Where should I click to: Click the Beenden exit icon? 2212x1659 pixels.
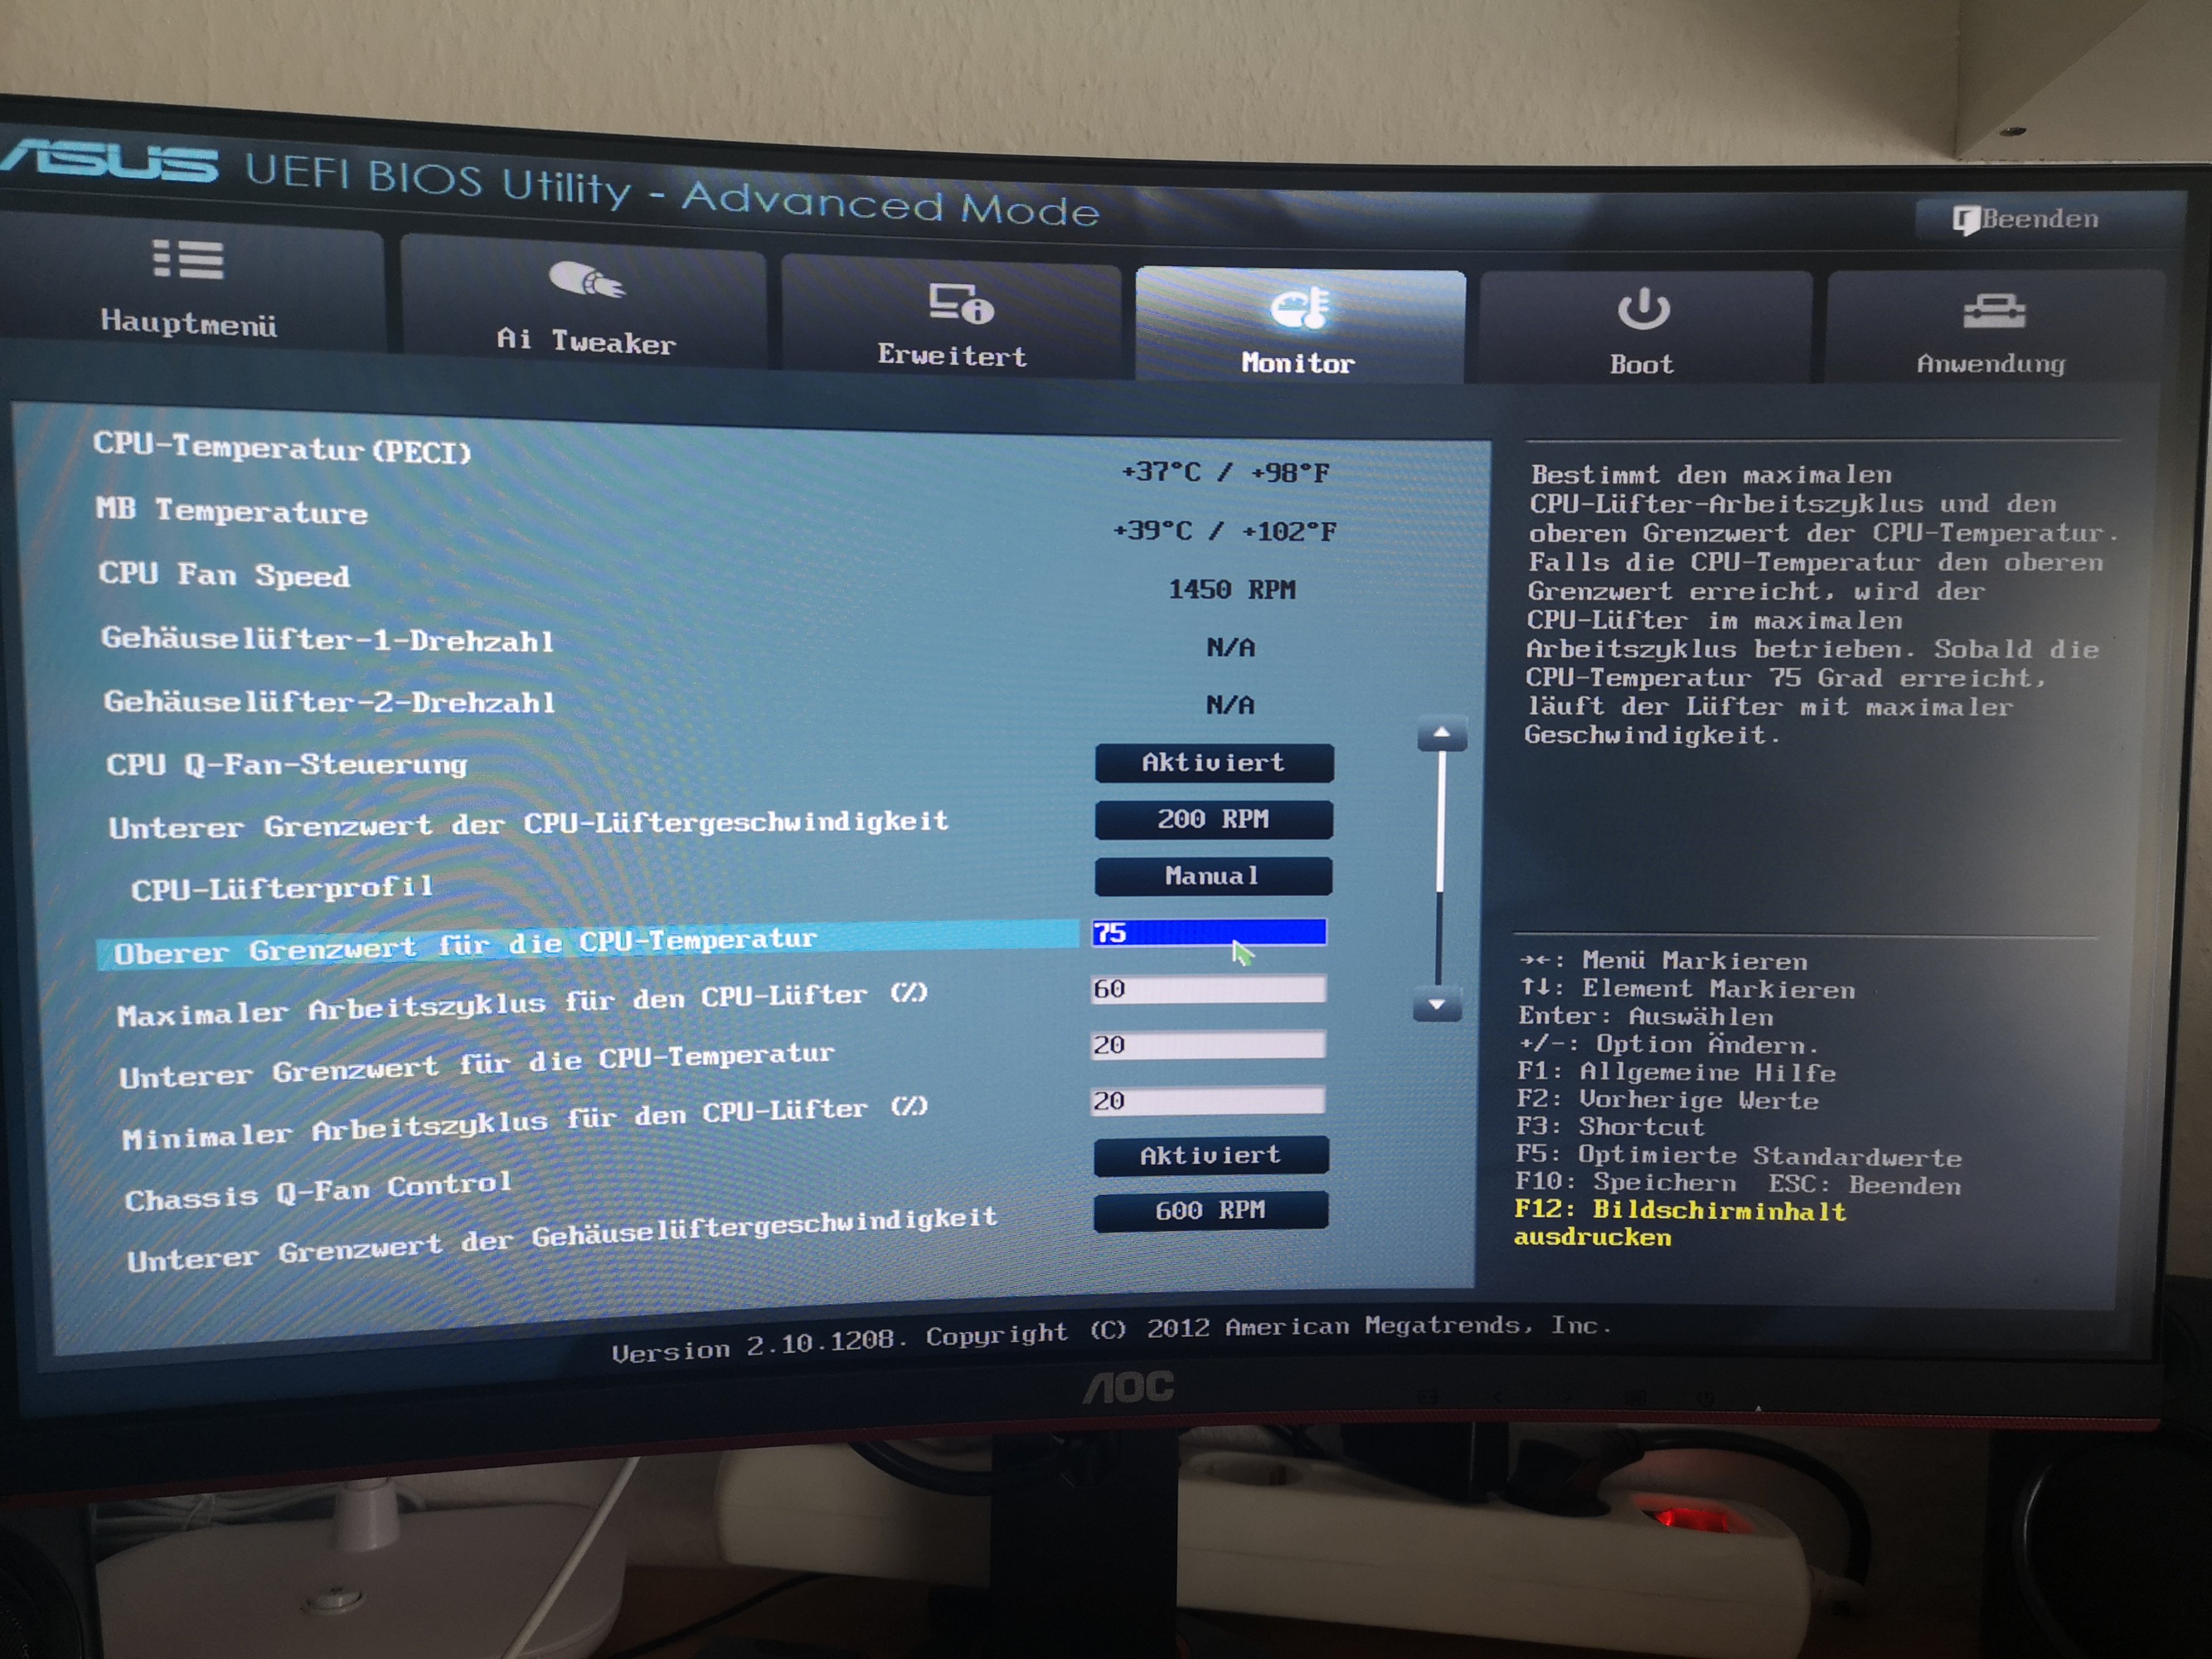tap(1965, 220)
